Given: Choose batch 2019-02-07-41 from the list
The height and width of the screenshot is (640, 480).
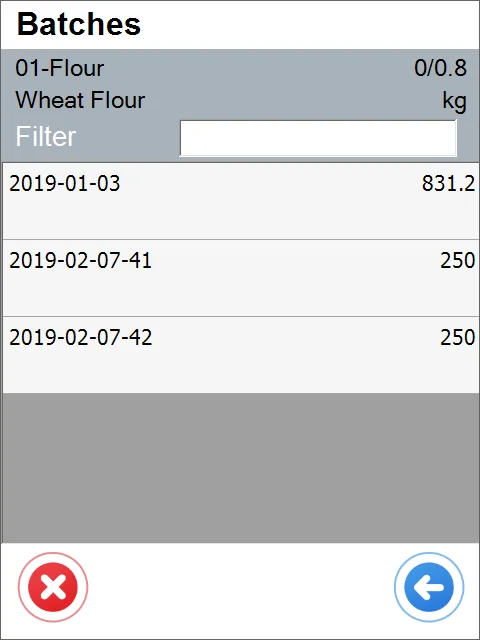Looking at the screenshot, I should coord(241,278).
